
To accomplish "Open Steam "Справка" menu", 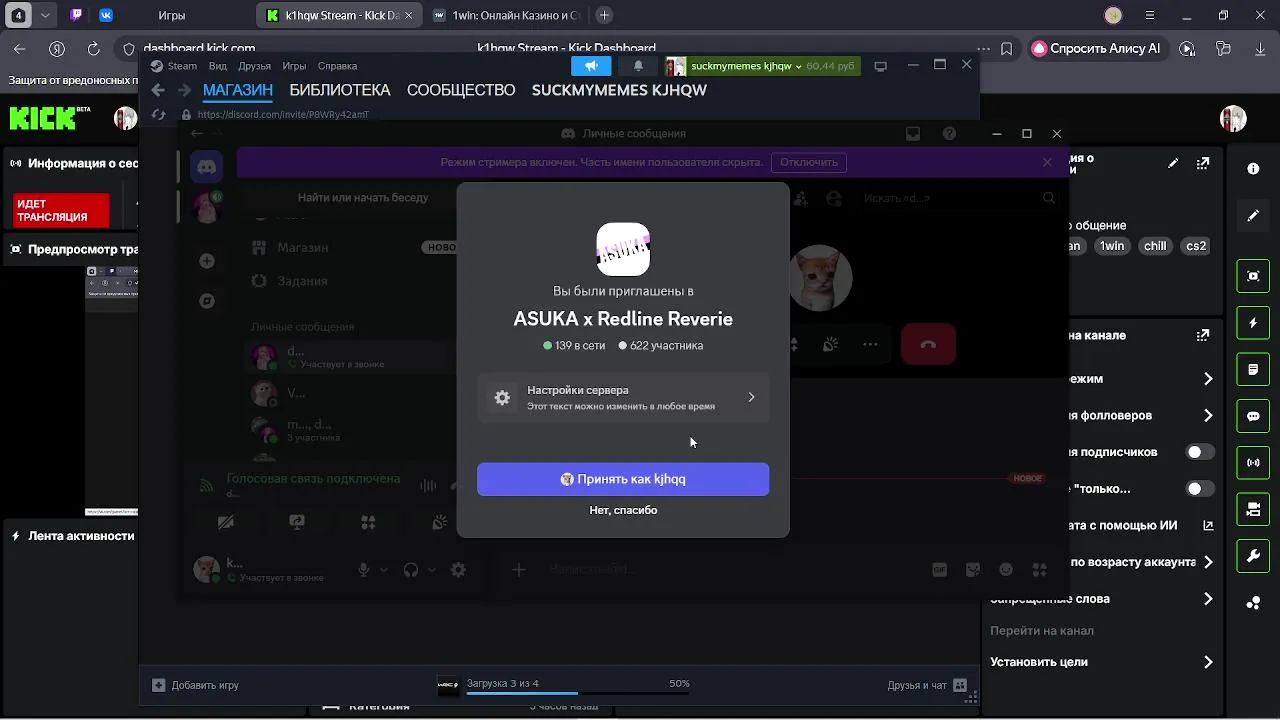I will (337, 66).
